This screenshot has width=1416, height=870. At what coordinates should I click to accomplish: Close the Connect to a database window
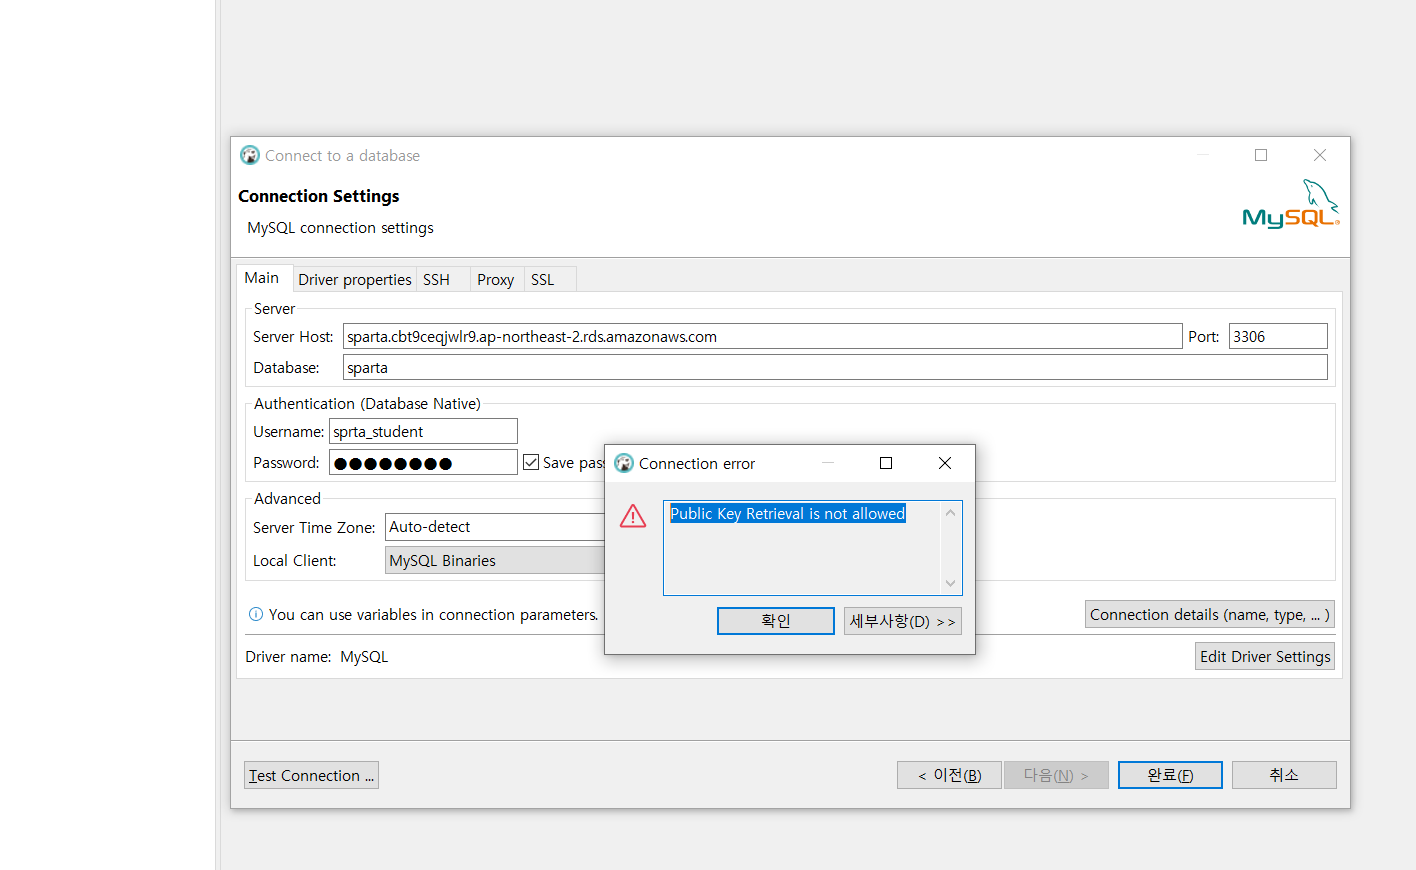pyautogui.click(x=1320, y=155)
